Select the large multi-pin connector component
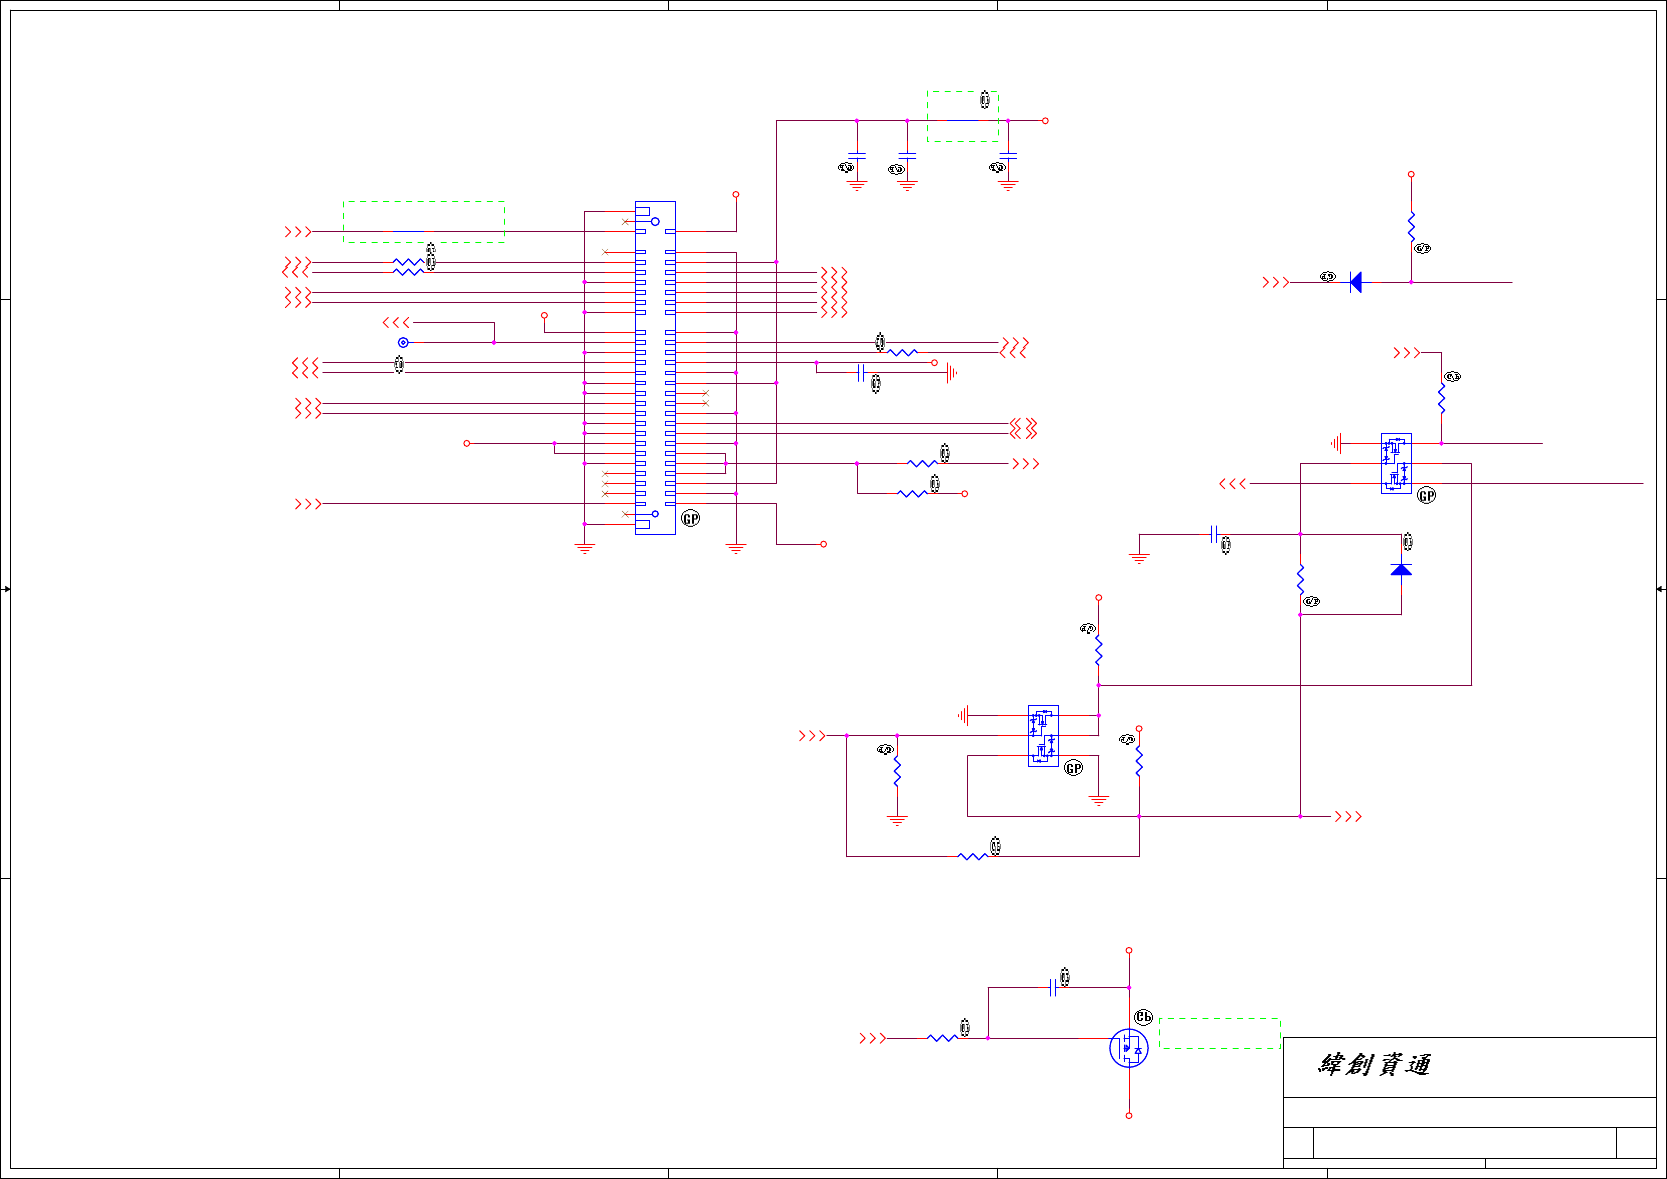This screenshot has height=1179, width=1667. 655,368
